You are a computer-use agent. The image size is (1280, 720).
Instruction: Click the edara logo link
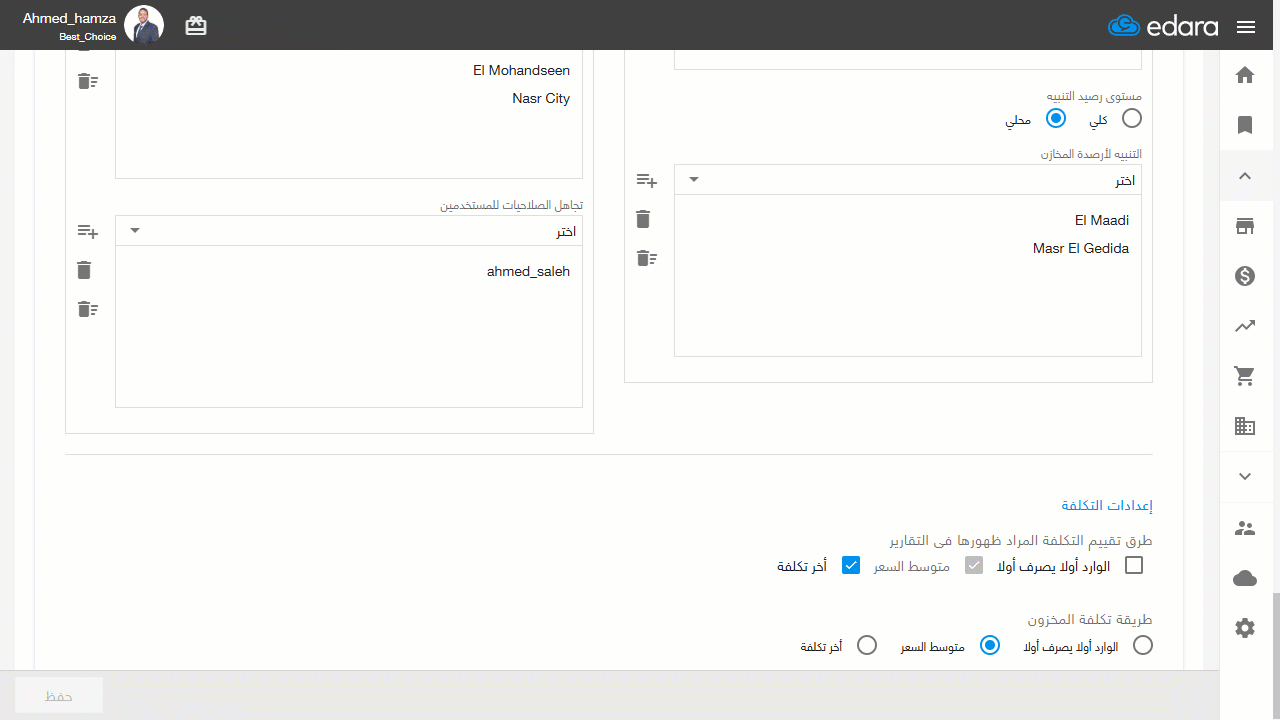(x=1163, y=26)
